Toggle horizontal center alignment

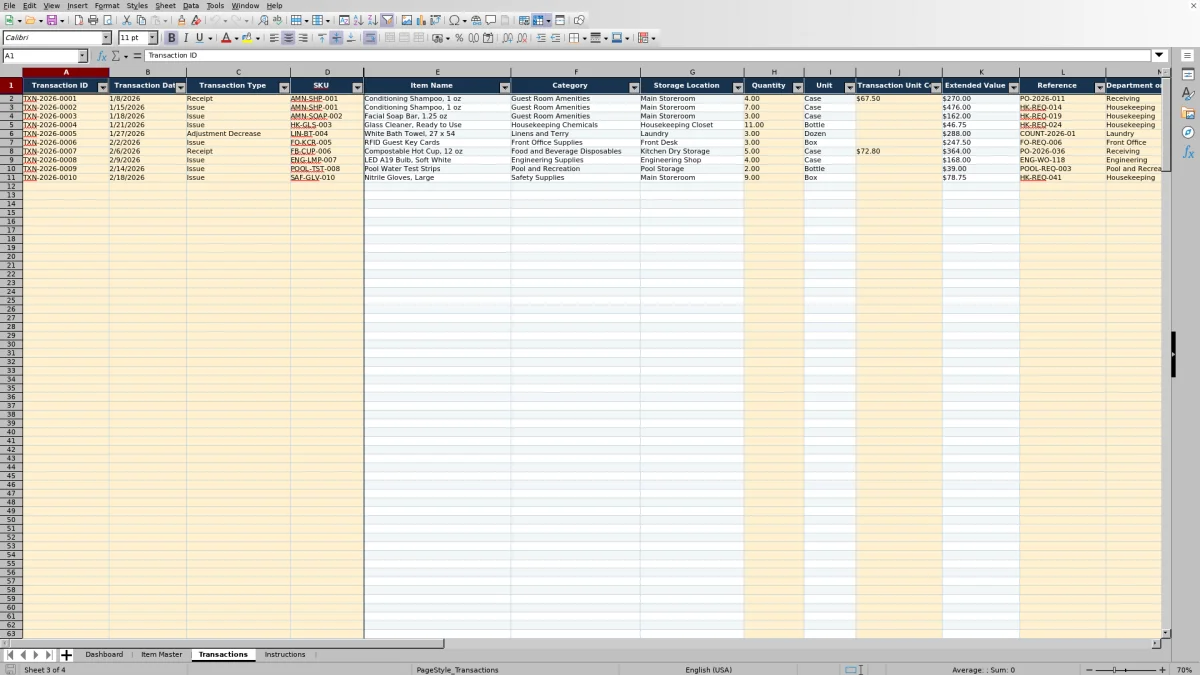pos(288,38)
